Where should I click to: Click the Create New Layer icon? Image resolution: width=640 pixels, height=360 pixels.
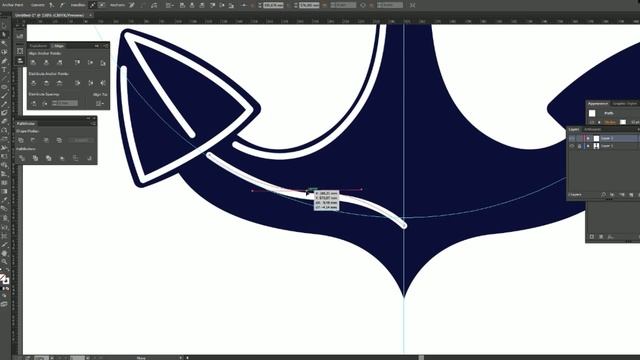[x=631, y=195]
